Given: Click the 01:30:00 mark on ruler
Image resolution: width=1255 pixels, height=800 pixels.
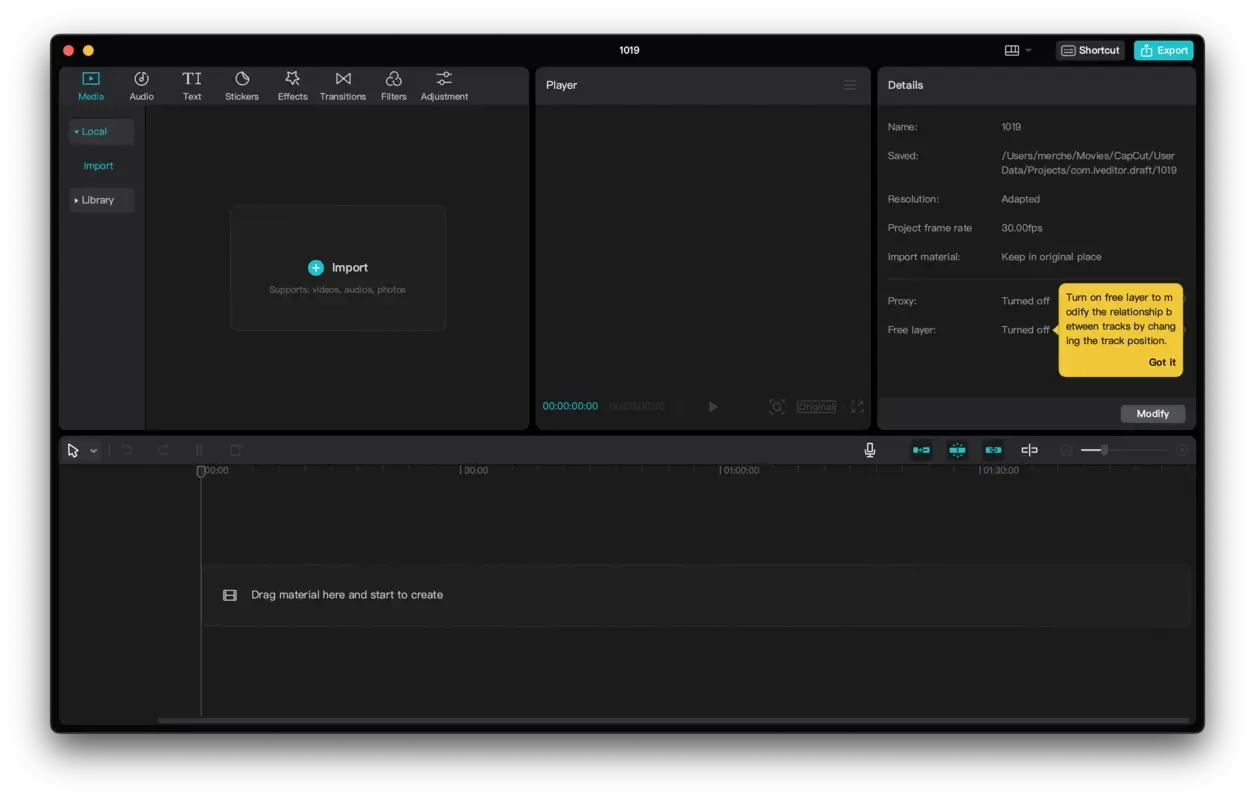Looking at the screenshot, I should tap(1000, 470).
